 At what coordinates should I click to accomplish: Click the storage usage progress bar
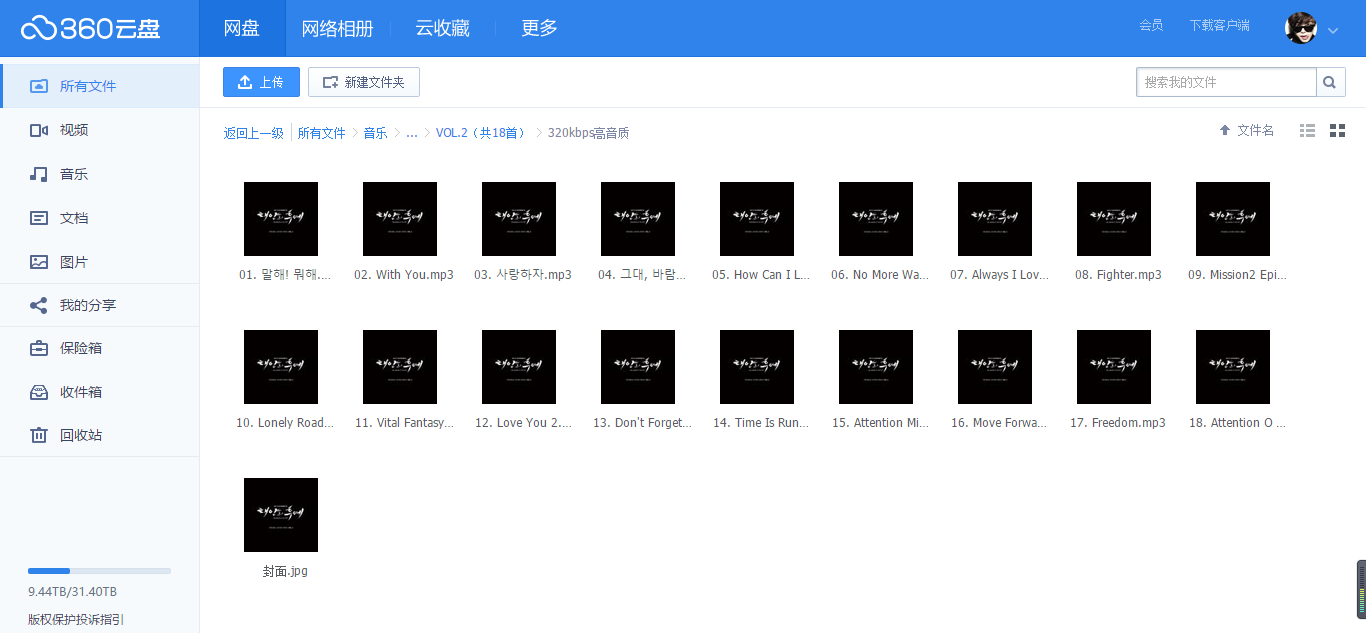click(99, 571)
